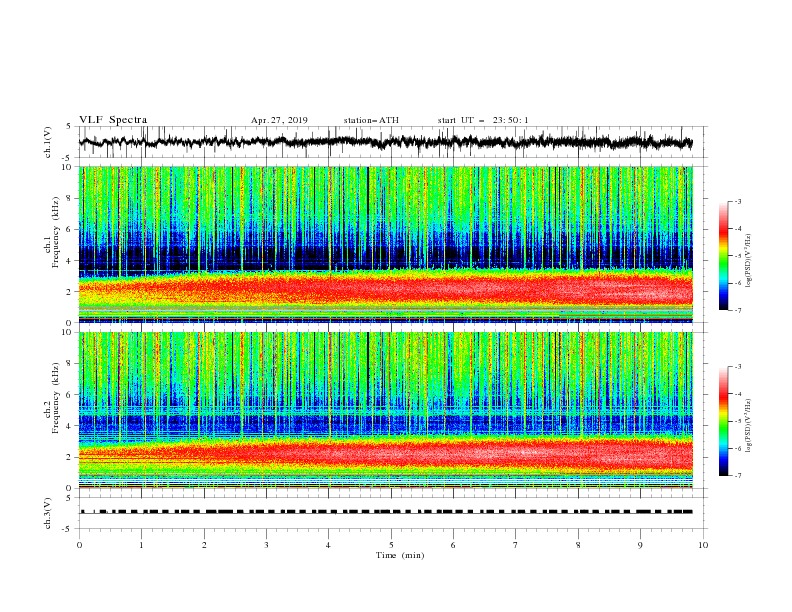Click the log(PSD) label beside the ch.2 colorbar
792x612 pixels.
tap(749, 426)
